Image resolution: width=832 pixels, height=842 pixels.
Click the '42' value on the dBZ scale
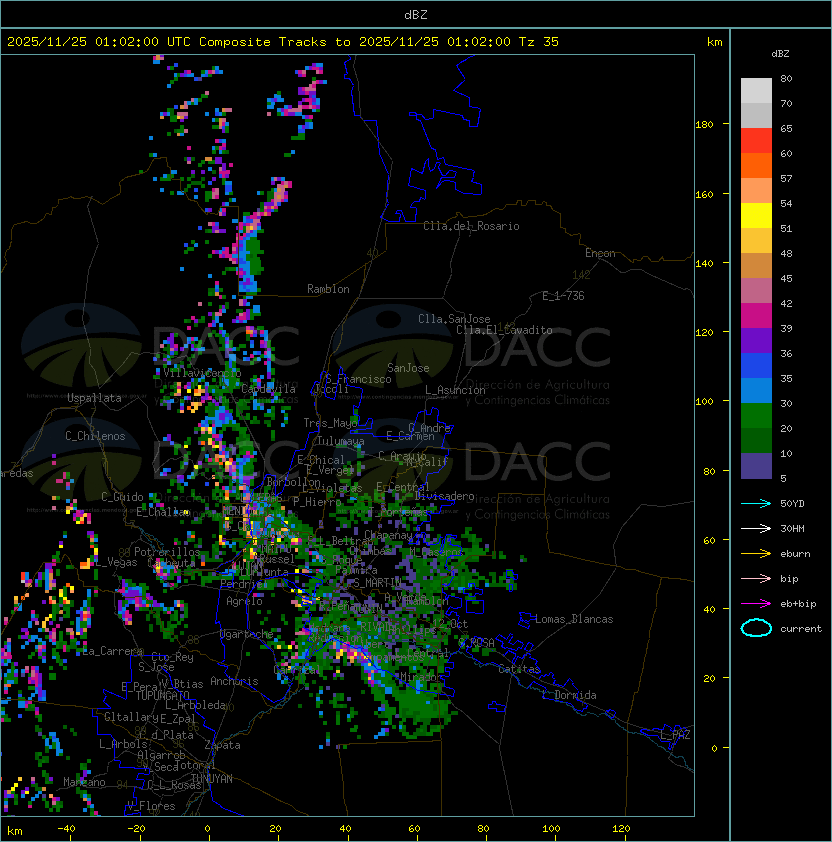point(786,303)
